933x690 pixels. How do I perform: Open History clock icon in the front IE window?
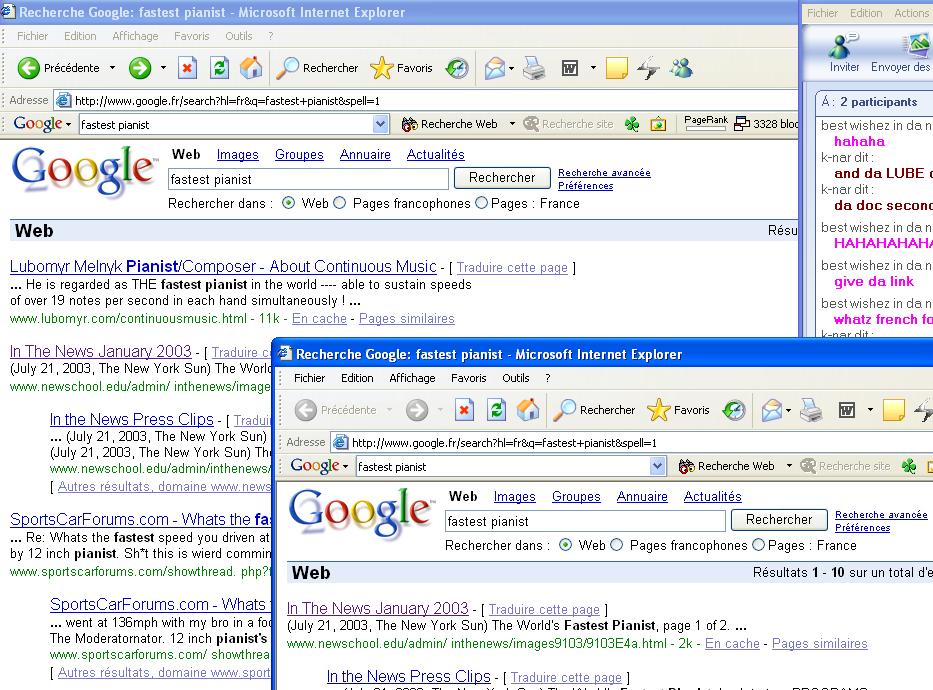[x=734, y=410]
